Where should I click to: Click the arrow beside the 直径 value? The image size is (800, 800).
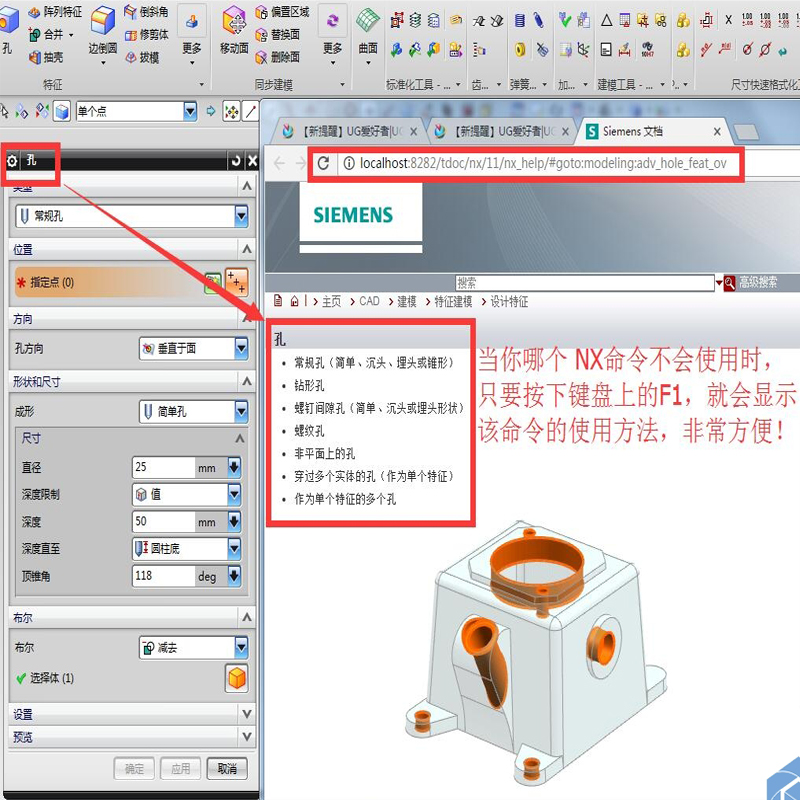point(234,467)
